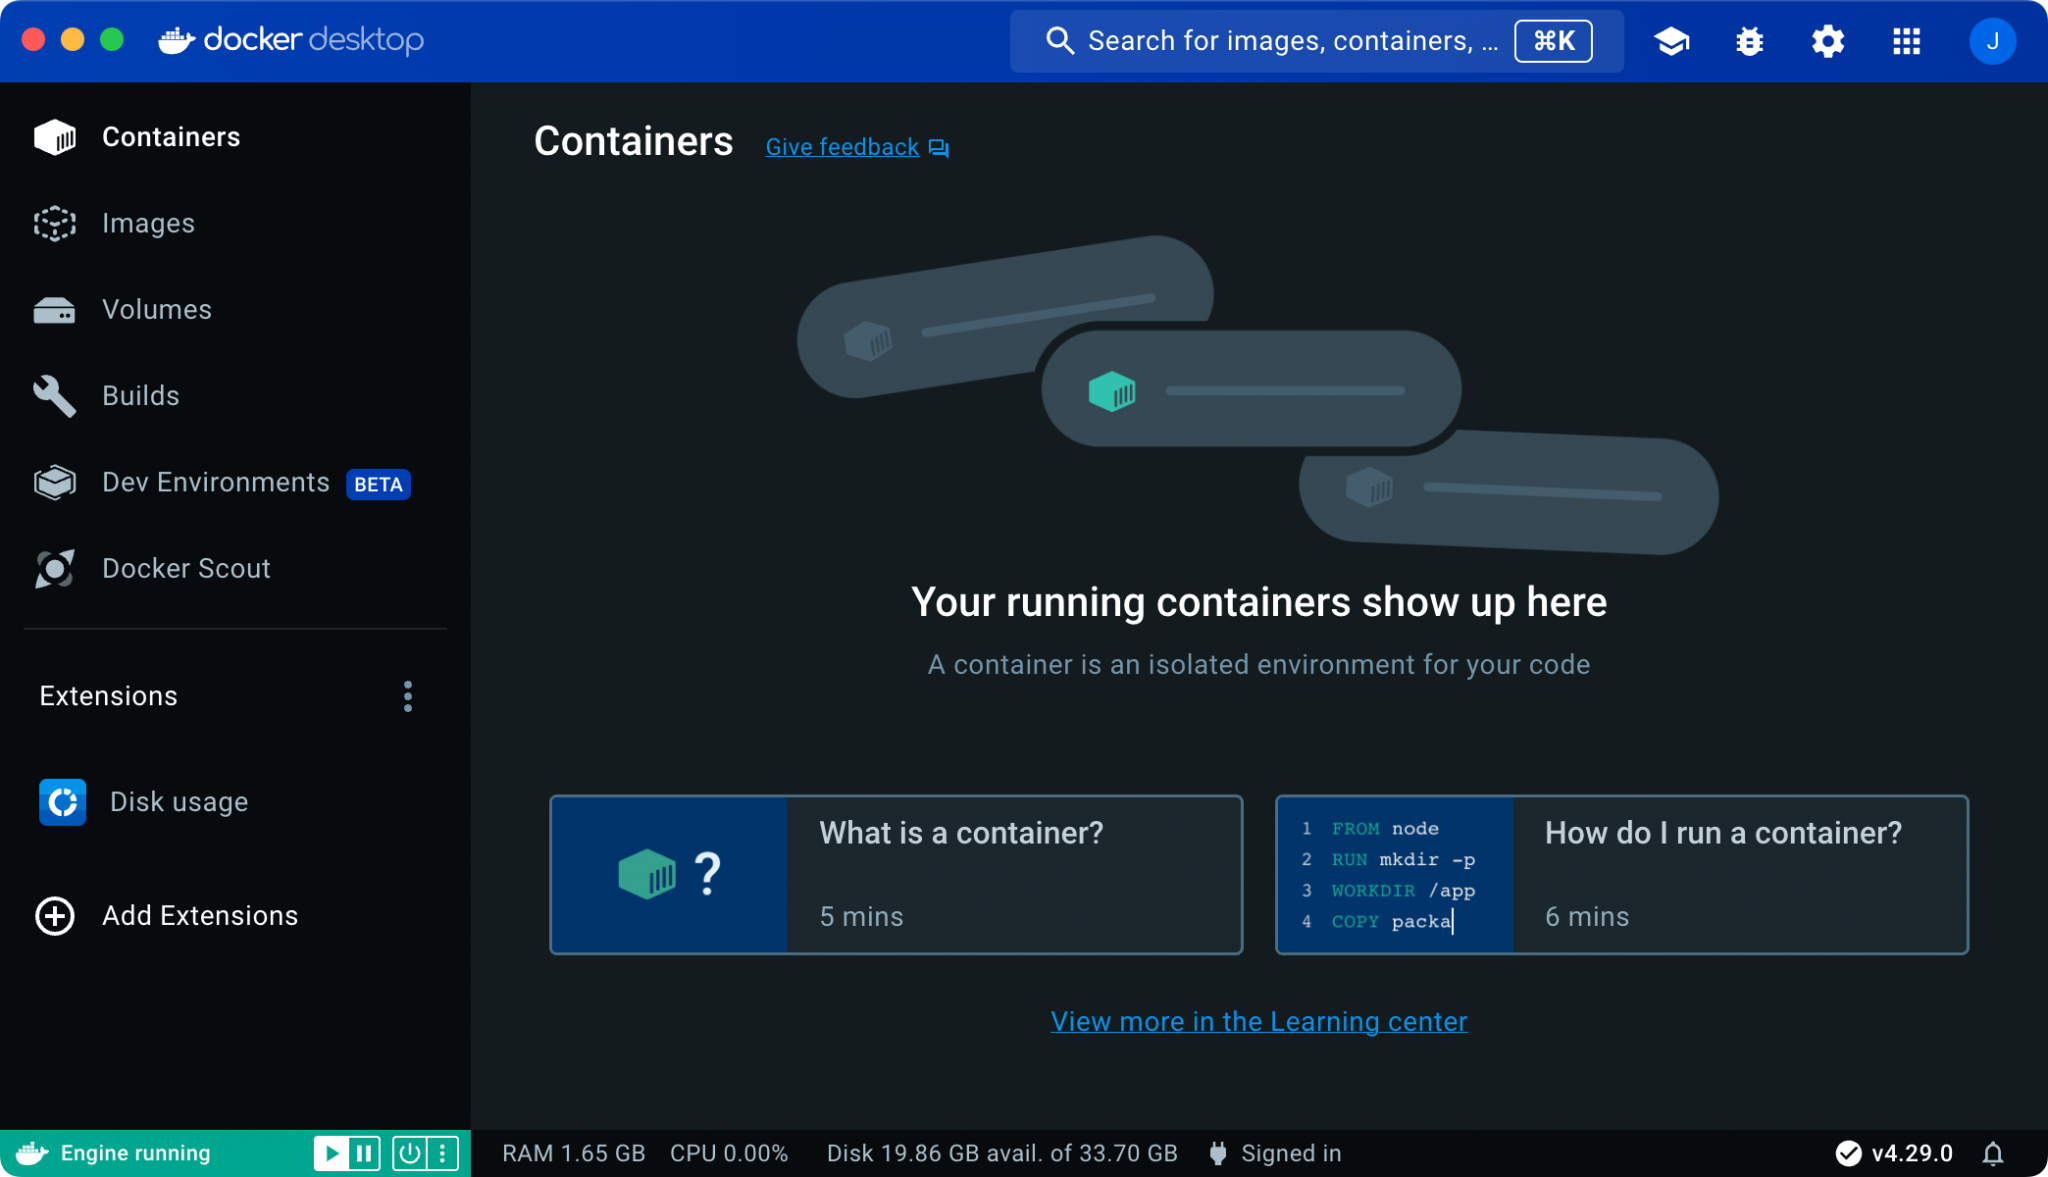Open the Disk usage extension icon
This screenshot has height=1177, width=2048.
(x=63, y=802)
